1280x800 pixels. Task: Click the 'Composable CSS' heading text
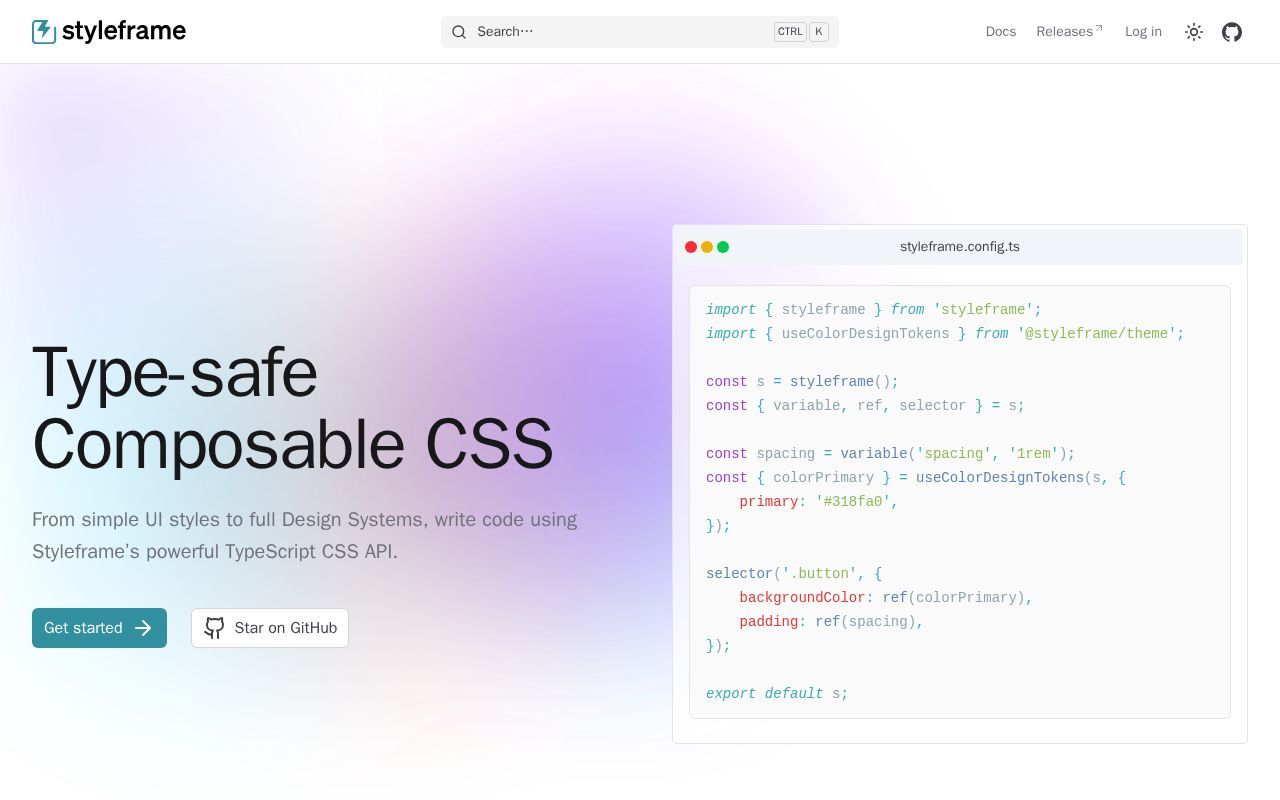[x=293, y=444]
